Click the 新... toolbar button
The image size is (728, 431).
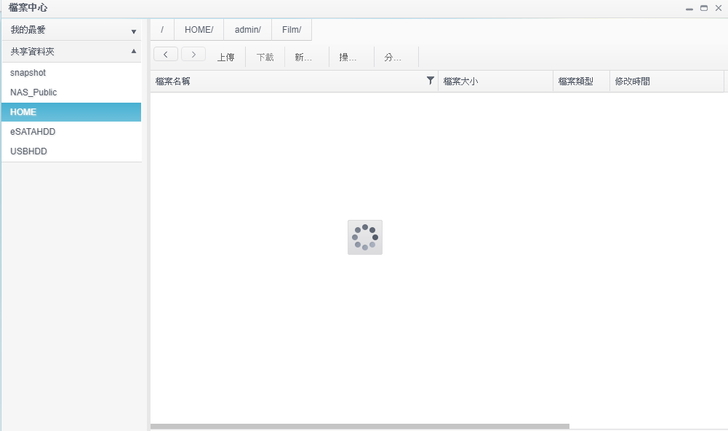tap(304, 57)
